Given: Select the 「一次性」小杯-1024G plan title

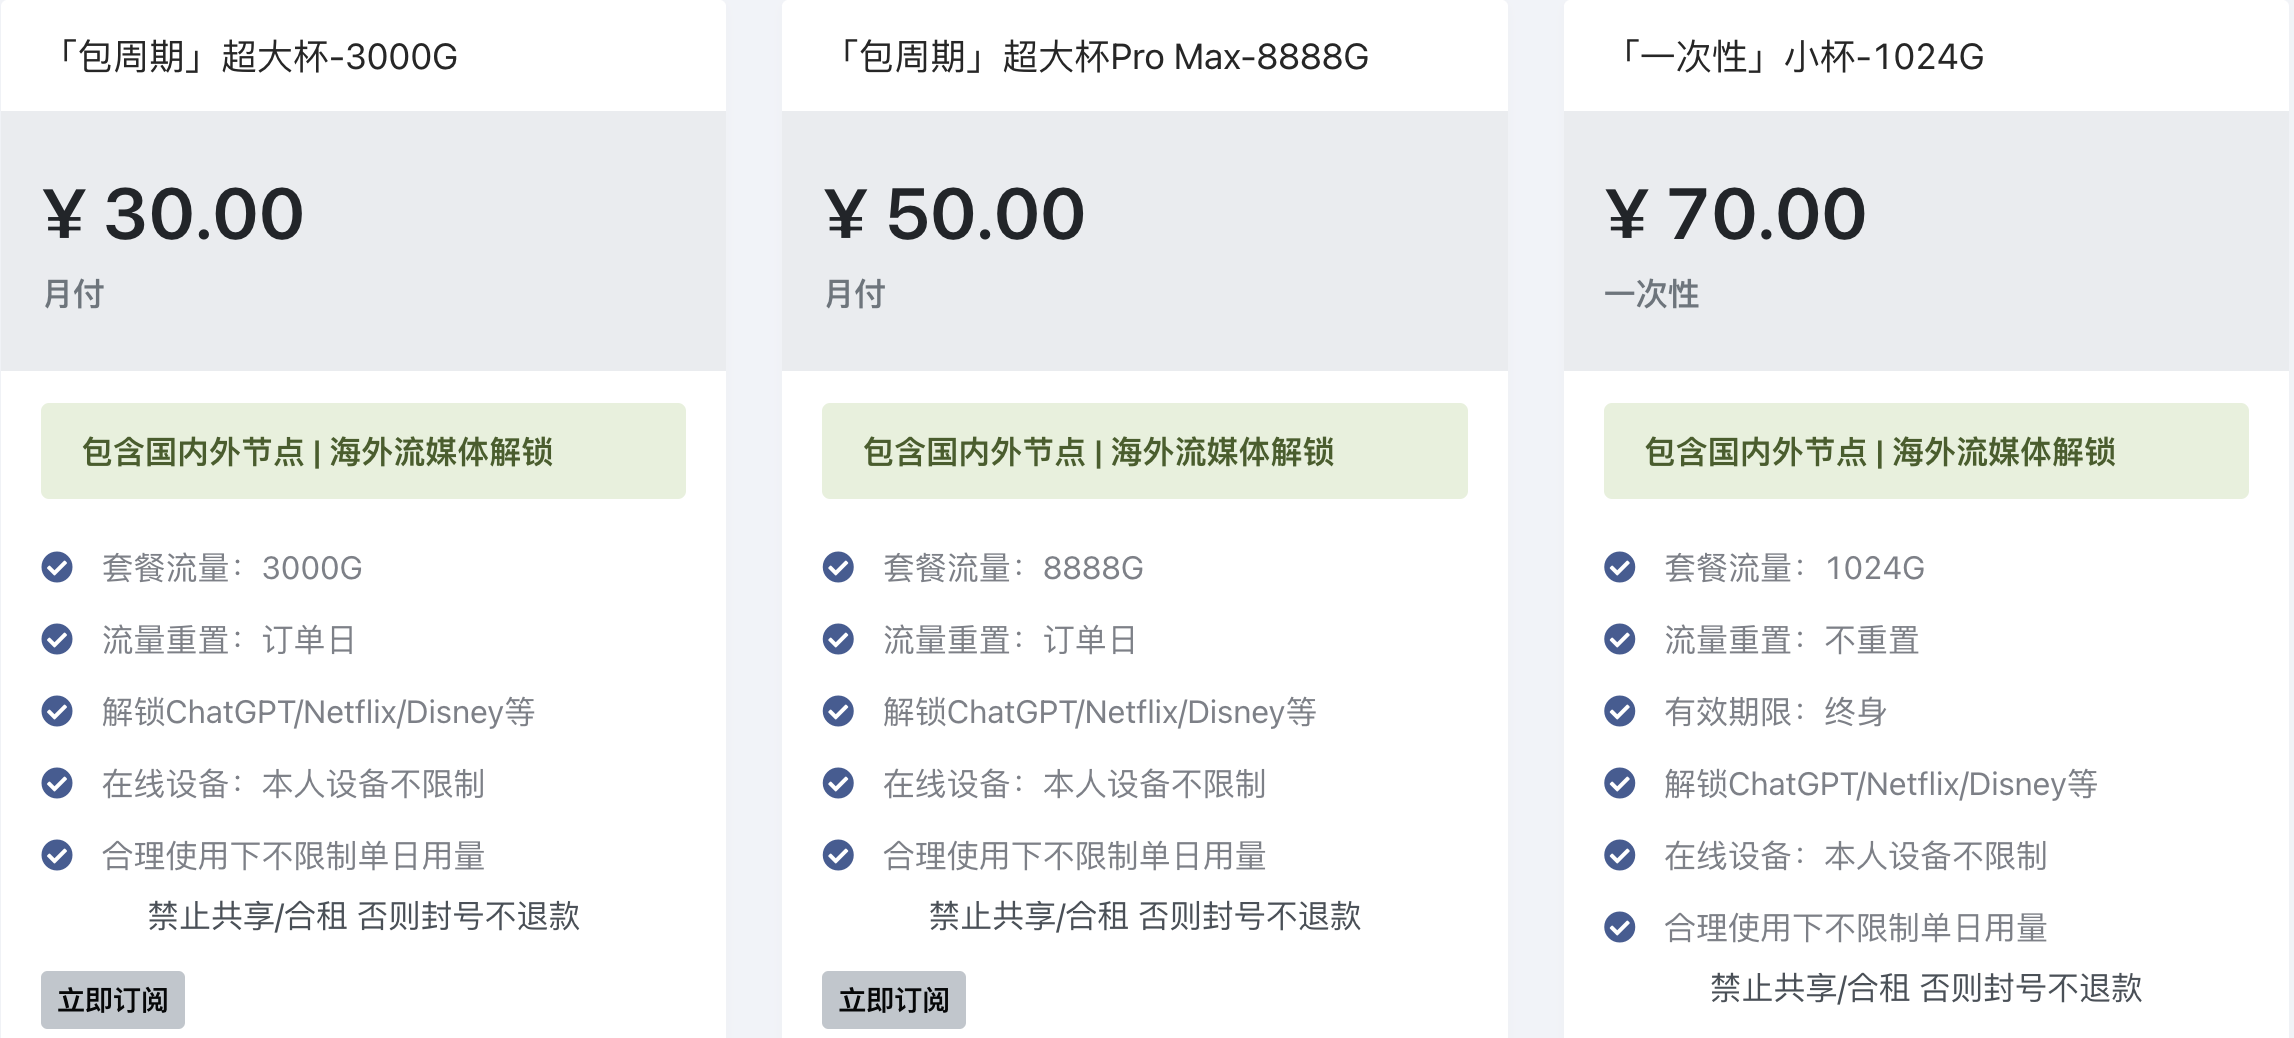Looking at the screenshot, I should click(x=1798, y=57).
